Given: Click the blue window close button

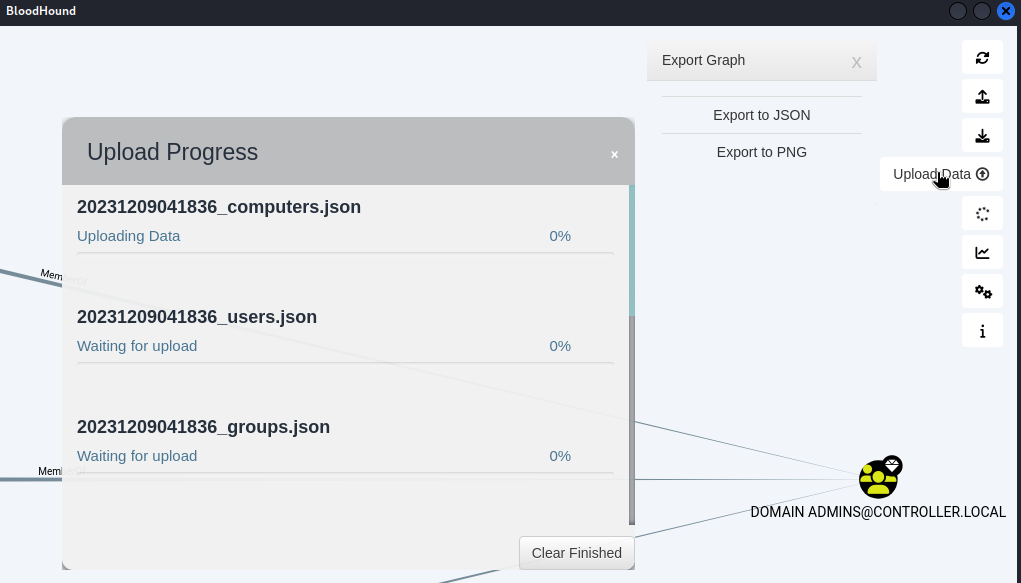Looking at the screenshot, I should tap(1006, 11).
